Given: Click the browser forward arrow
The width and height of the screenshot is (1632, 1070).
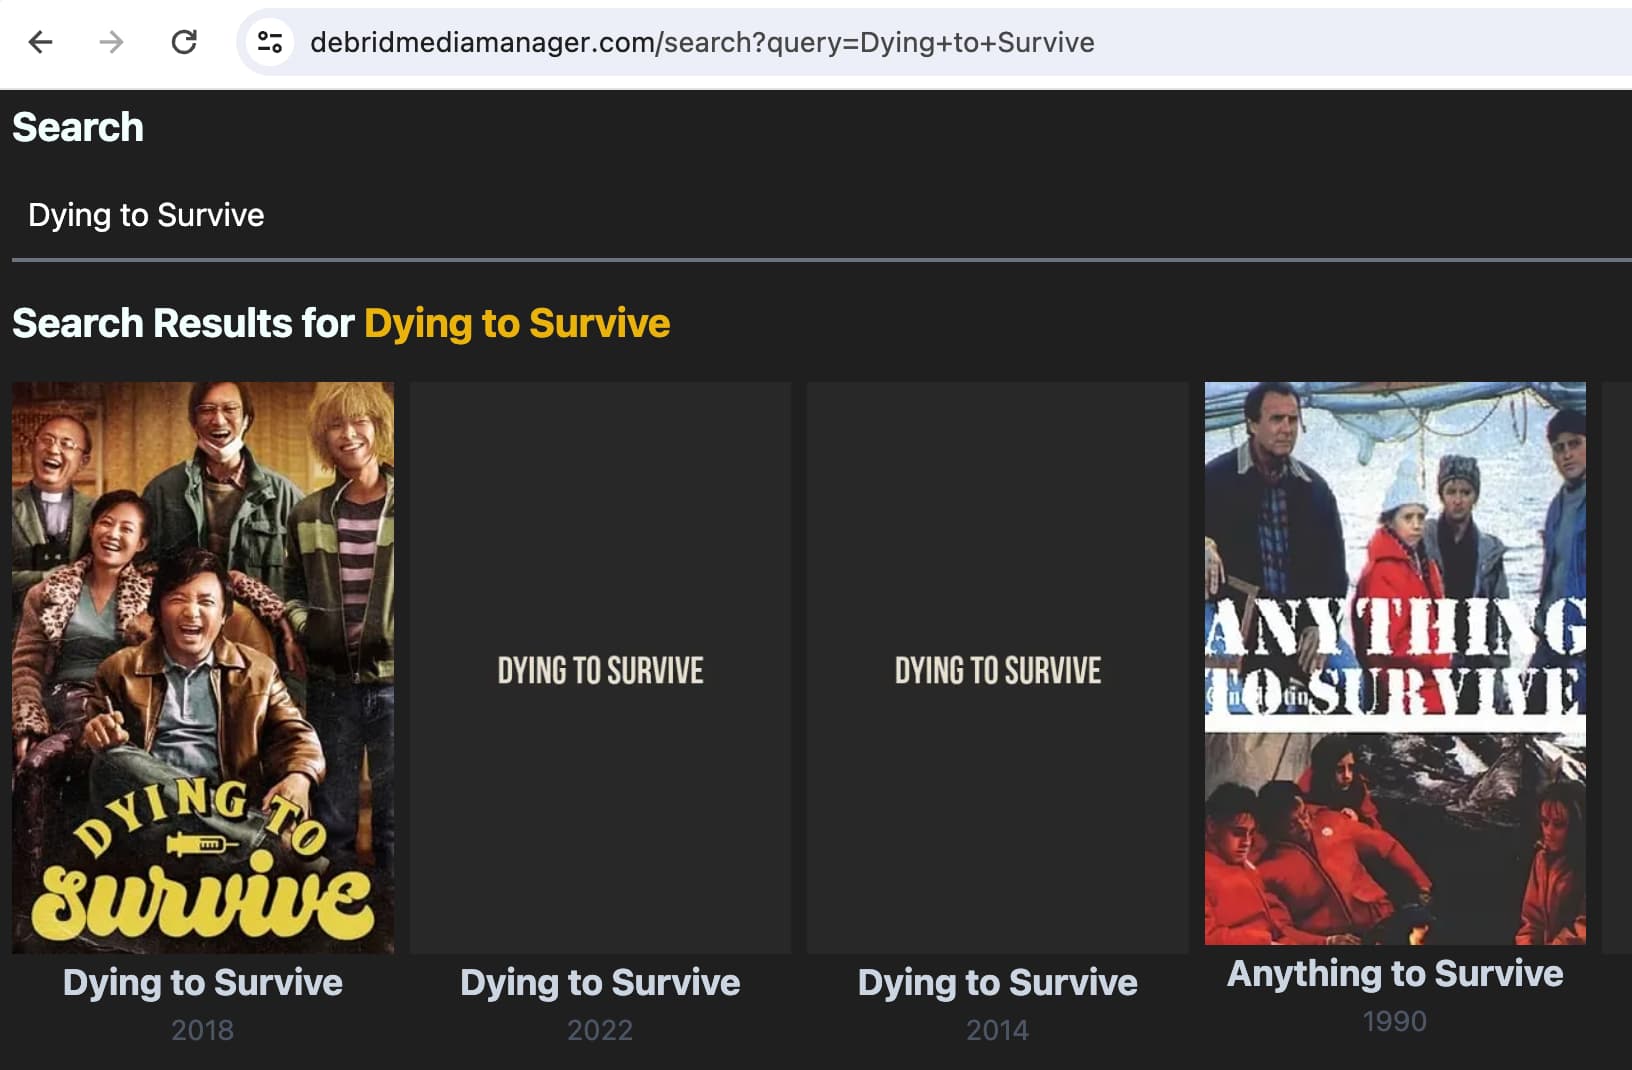Looking at the screenshot, I should (112, 42).
